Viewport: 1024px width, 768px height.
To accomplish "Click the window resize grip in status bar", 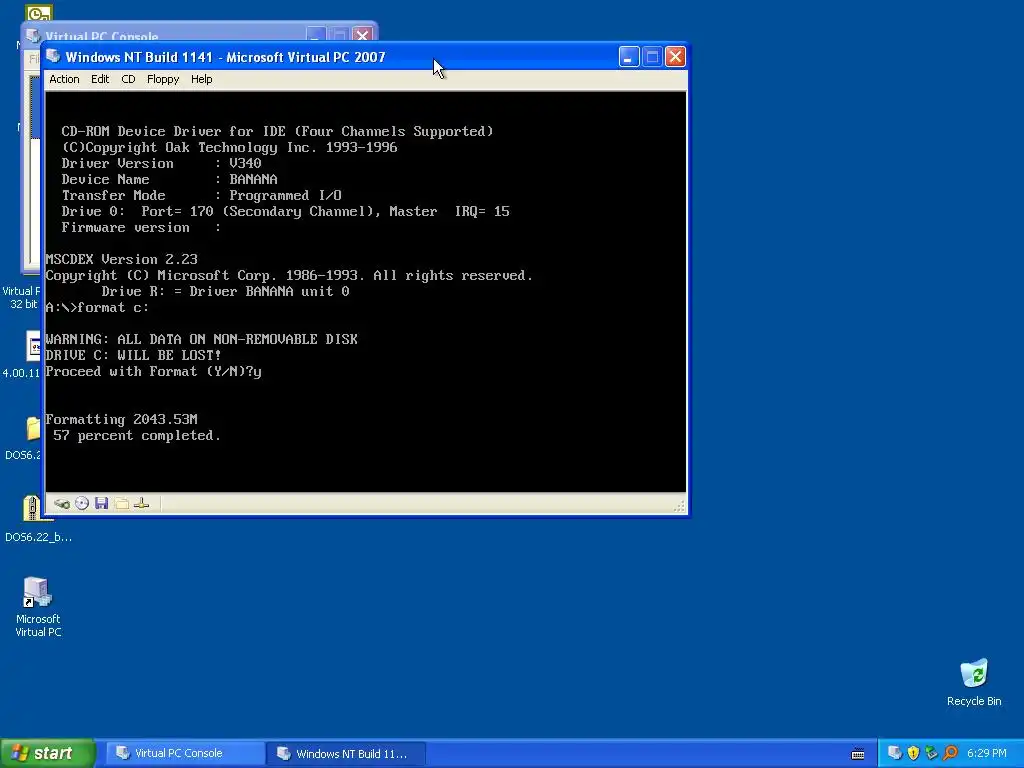I will 679,506.
